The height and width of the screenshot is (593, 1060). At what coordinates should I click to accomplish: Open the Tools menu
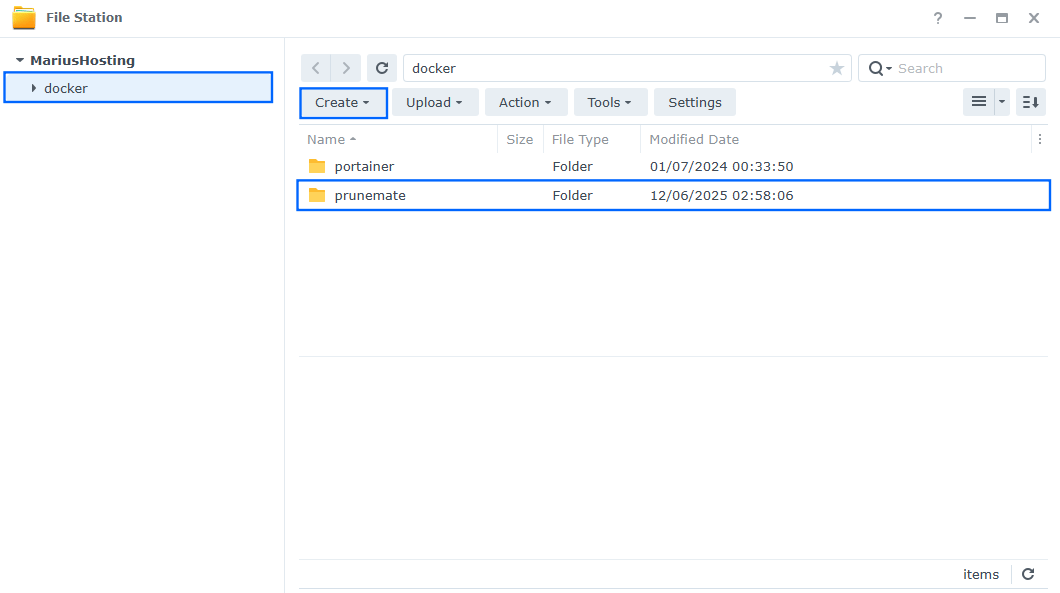click(610, 102)
